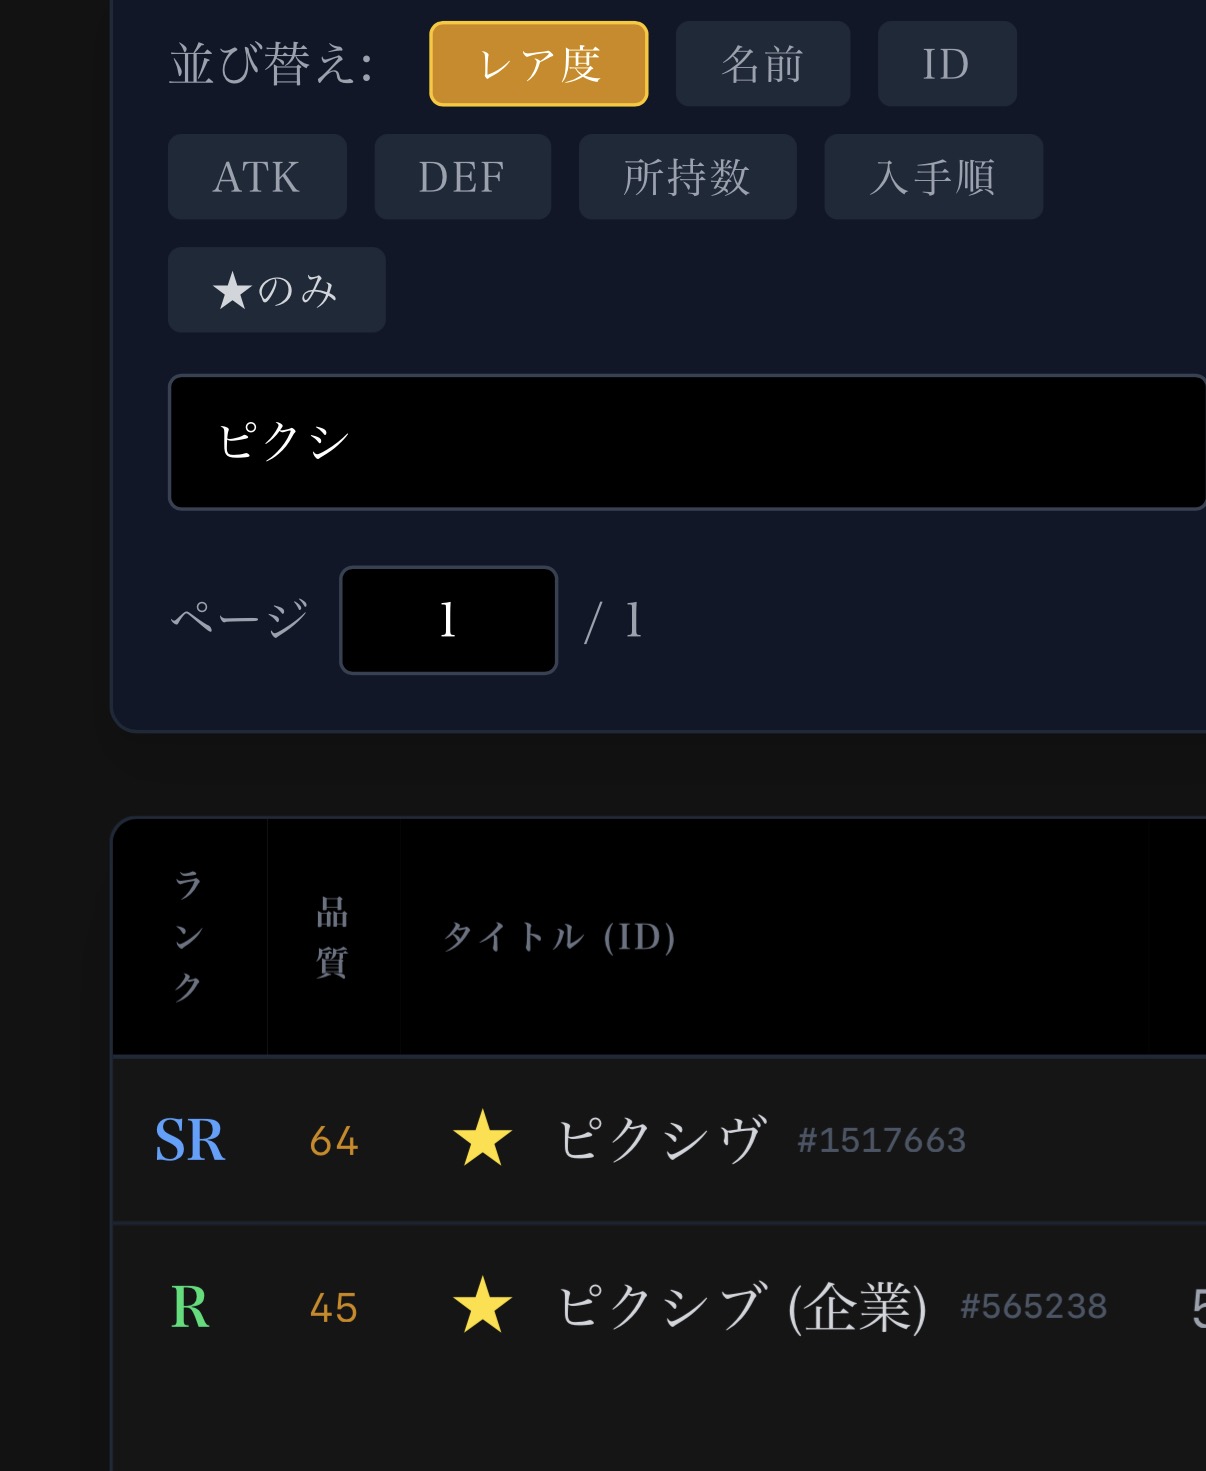Viewport: 1206px width, 1471px height.
Task: Sort cards by 名前
Action: click(763, 64)
